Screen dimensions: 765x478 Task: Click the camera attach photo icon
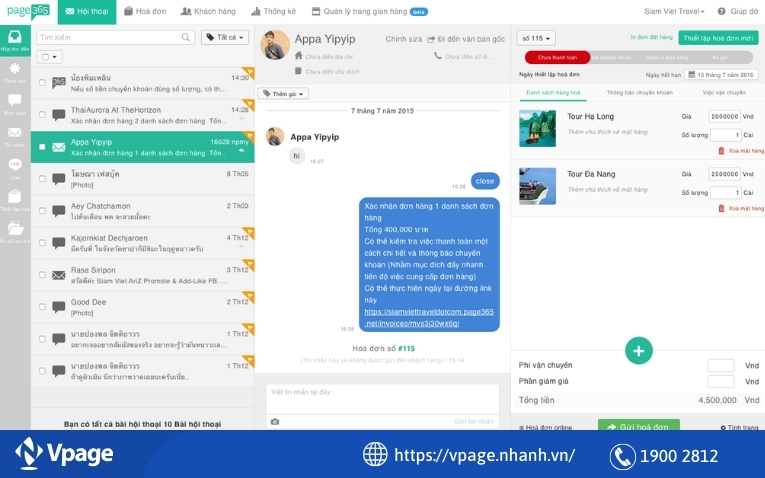pos(275,421)
